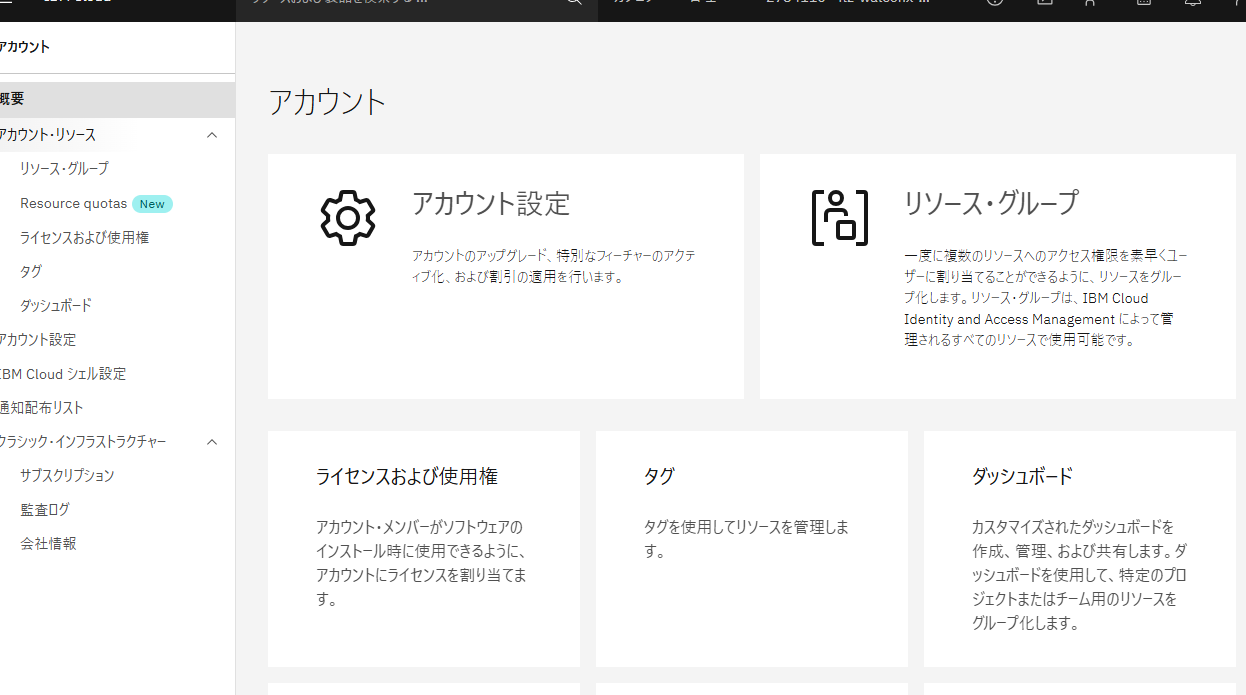
Task: Open リソース・グループ in the left sidebar
Action: pyautogui.click(x=64, y=169)
